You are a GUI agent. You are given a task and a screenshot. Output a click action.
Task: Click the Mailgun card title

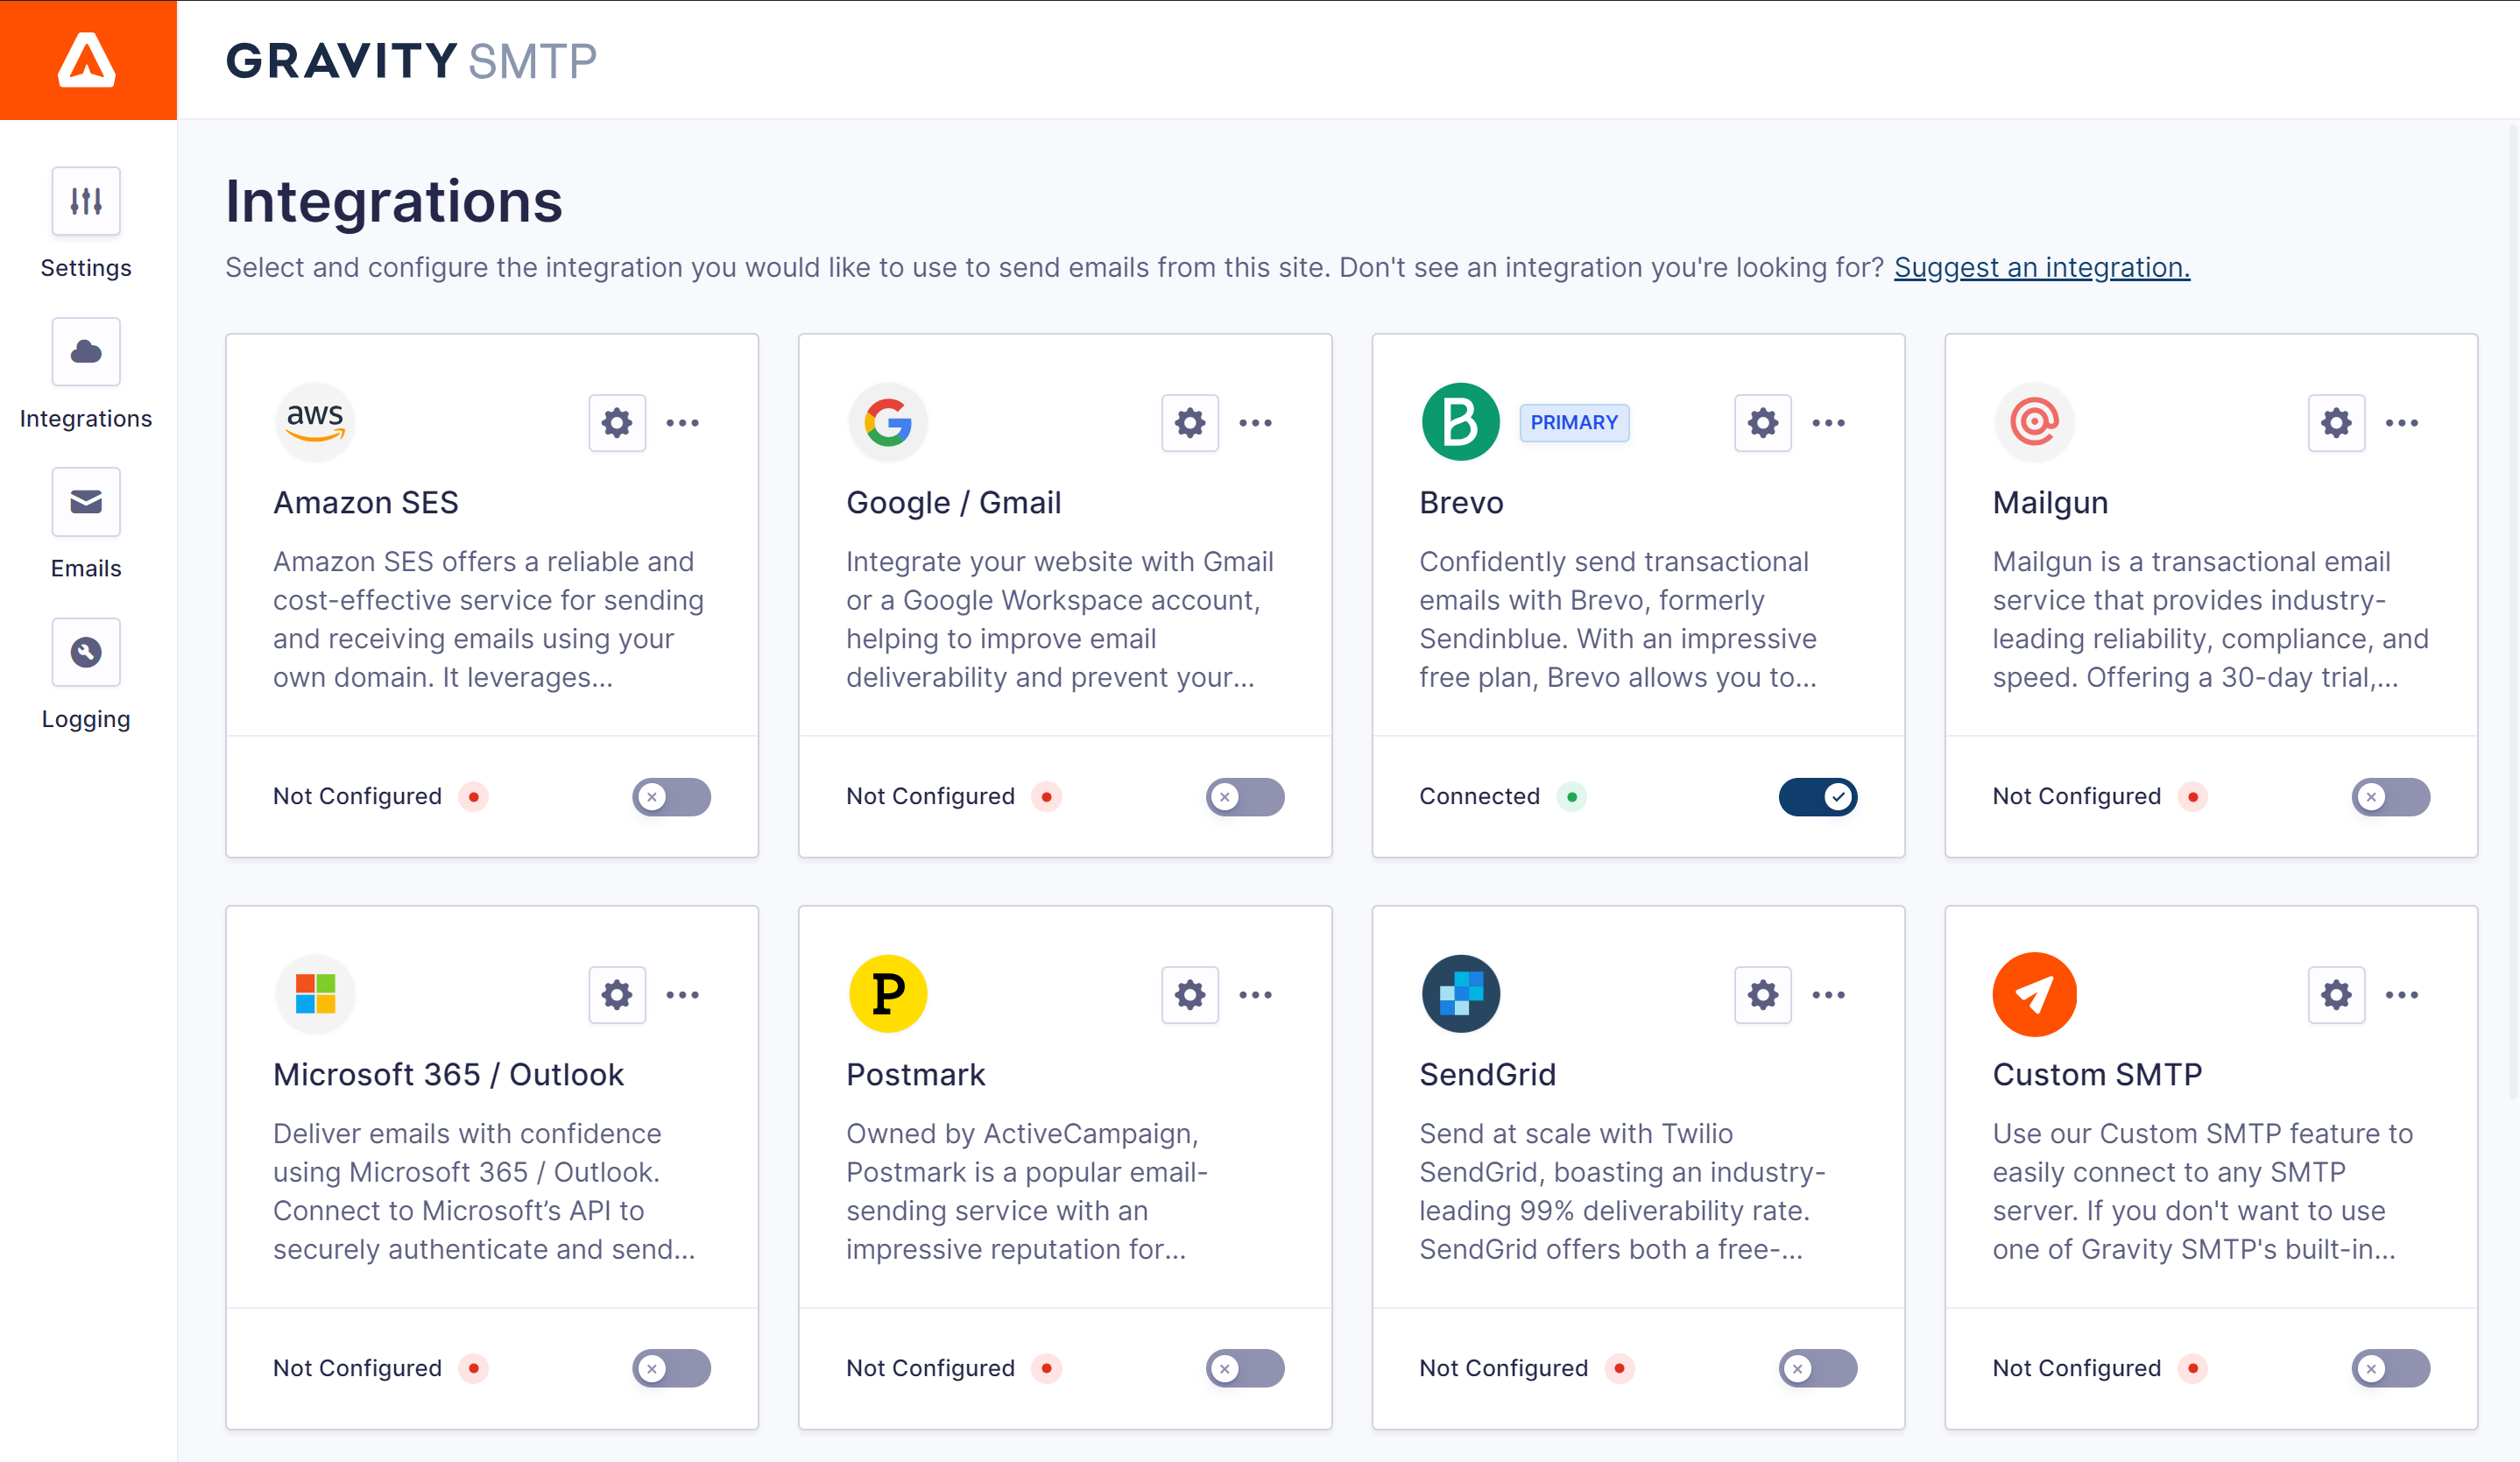coord(2050,502)
